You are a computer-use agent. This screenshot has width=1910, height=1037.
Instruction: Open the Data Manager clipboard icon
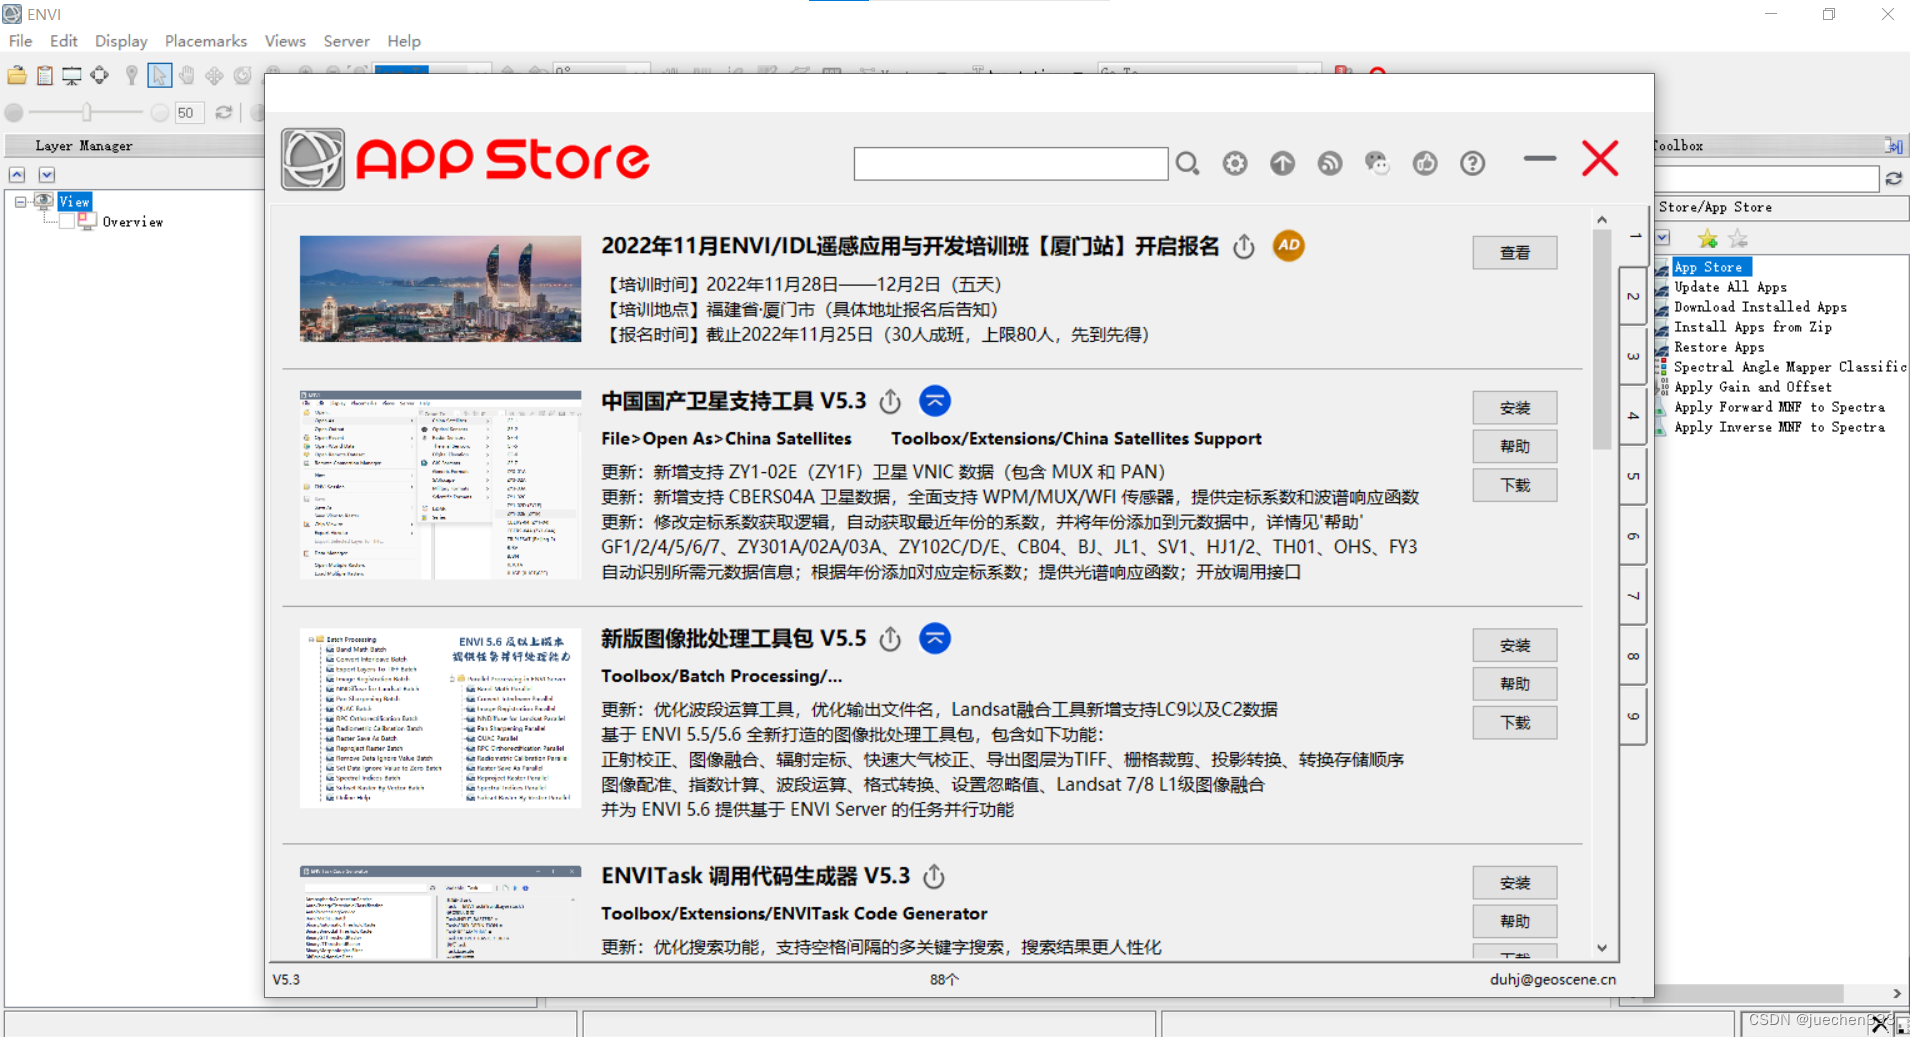45,75
